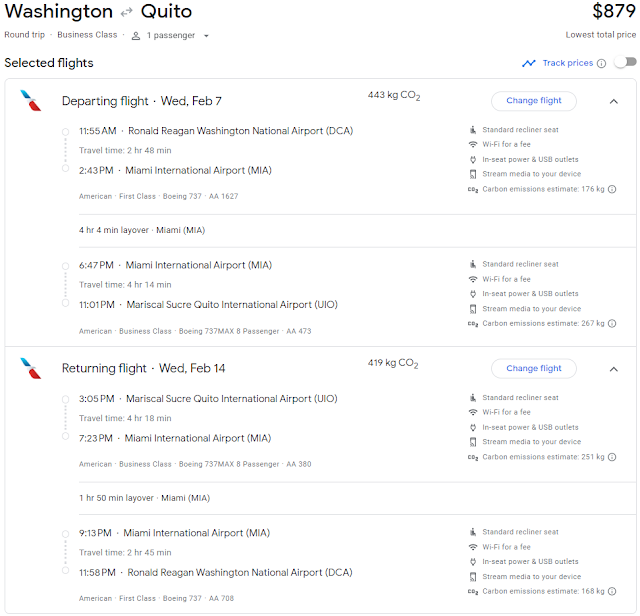Click the Track prices trend icon
This screenshot has height=616, width=640.
click(x=529, y=63)
